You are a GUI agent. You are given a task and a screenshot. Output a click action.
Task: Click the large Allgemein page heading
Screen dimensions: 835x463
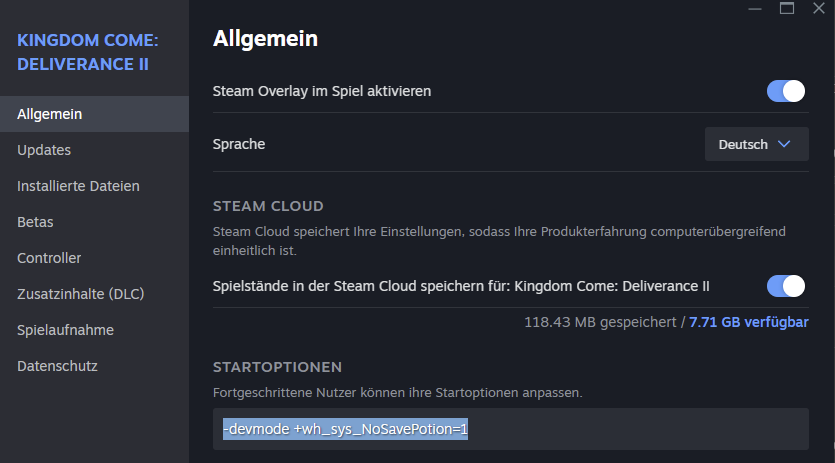click(265, 39)
